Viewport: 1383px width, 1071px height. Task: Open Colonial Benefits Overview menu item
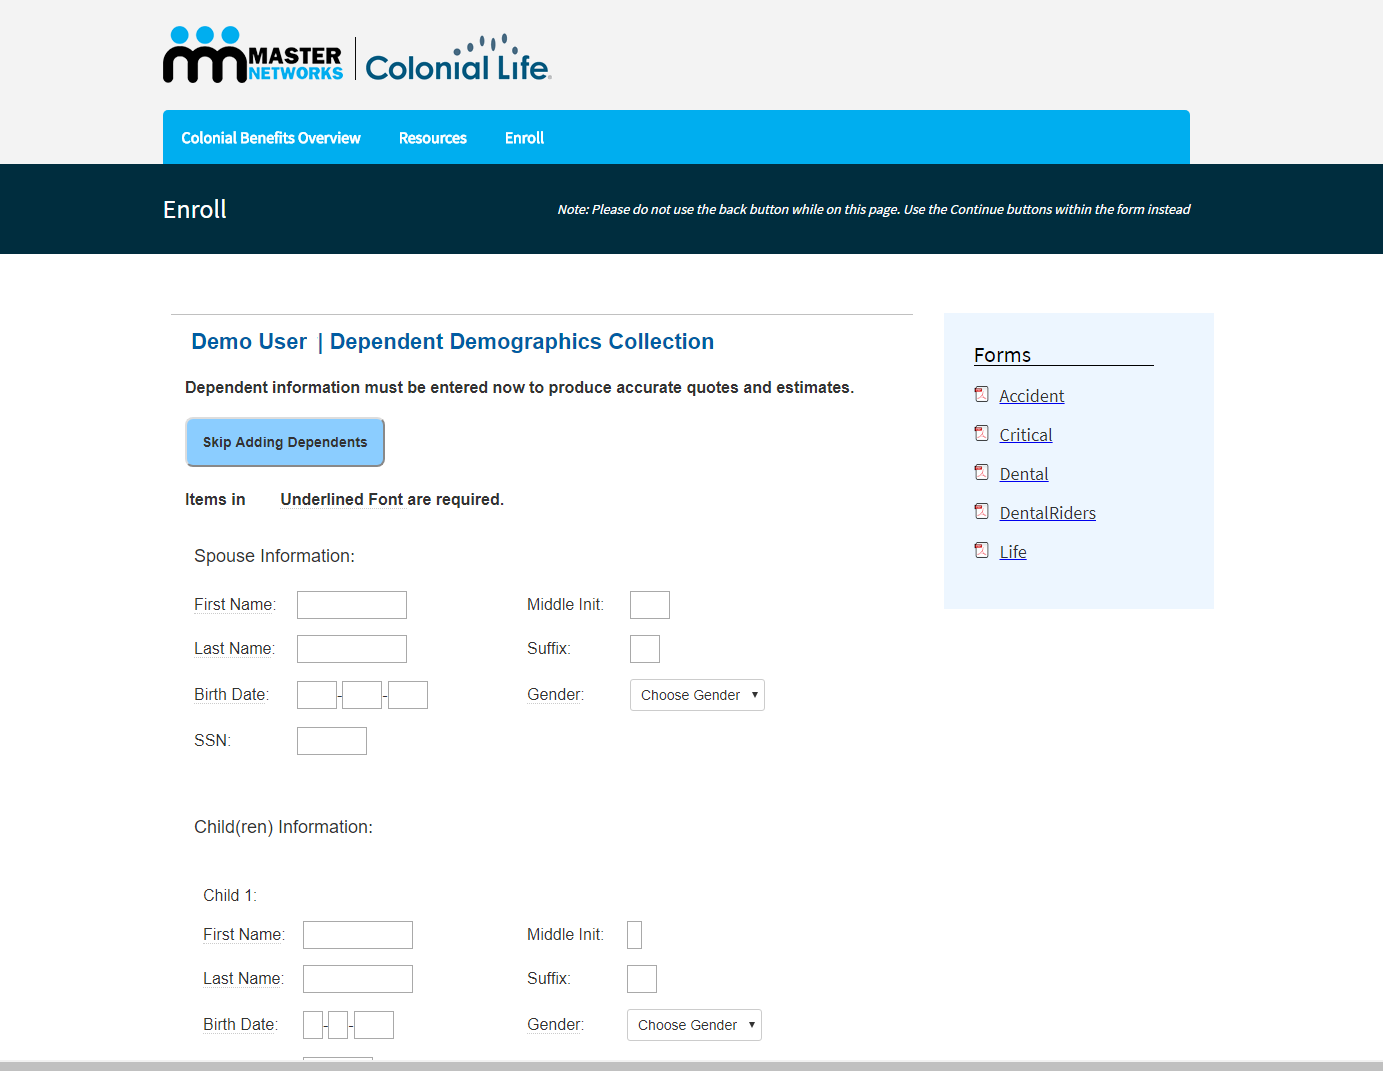point(270,138)
